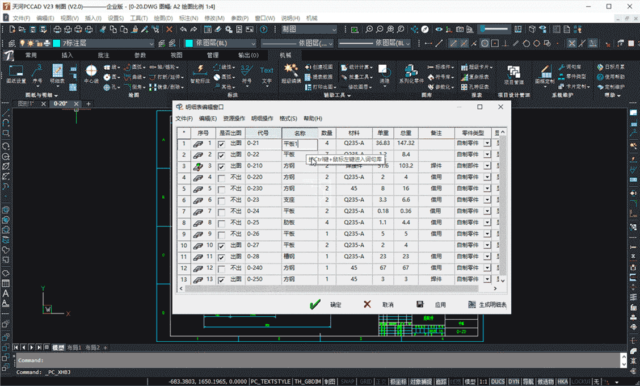The image size is (640, 386).
Task: Open part type dropdown for row 0-210
Action: (x=487, y=166)
